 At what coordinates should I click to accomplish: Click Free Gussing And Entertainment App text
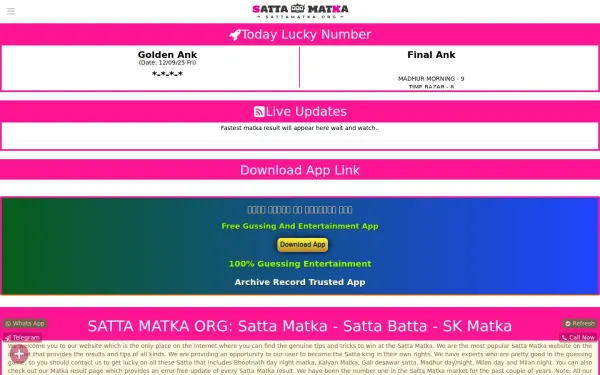click(300, 226)
